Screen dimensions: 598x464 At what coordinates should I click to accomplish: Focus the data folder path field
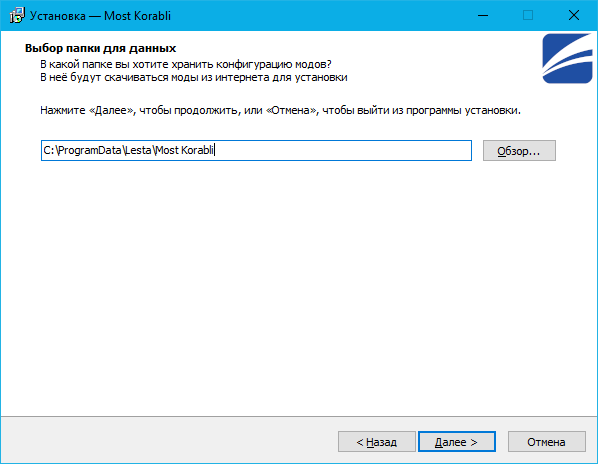click(x=256, y=151)
